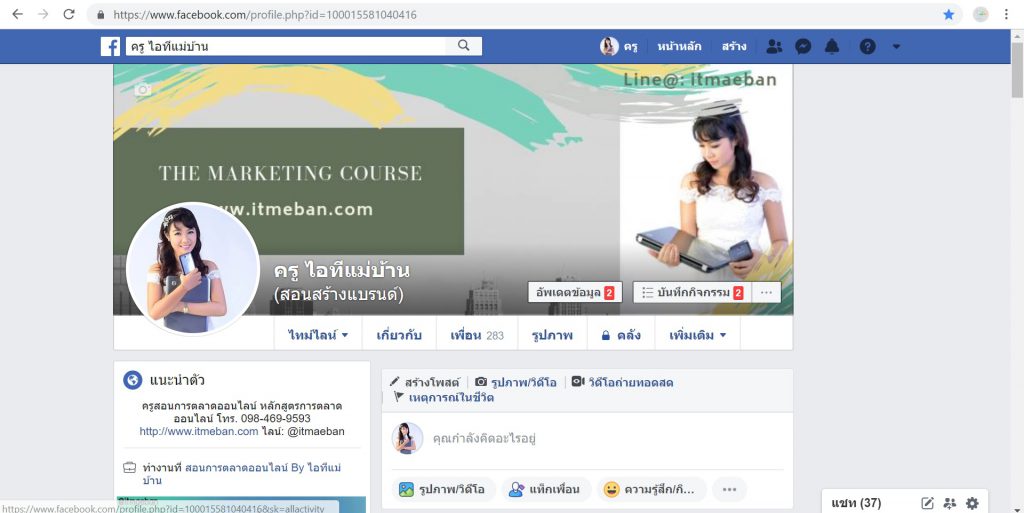The height and width of the screenshot is (513, 1024).
Task: Click the padlock icon in address bar
Action: coord(101,14)
